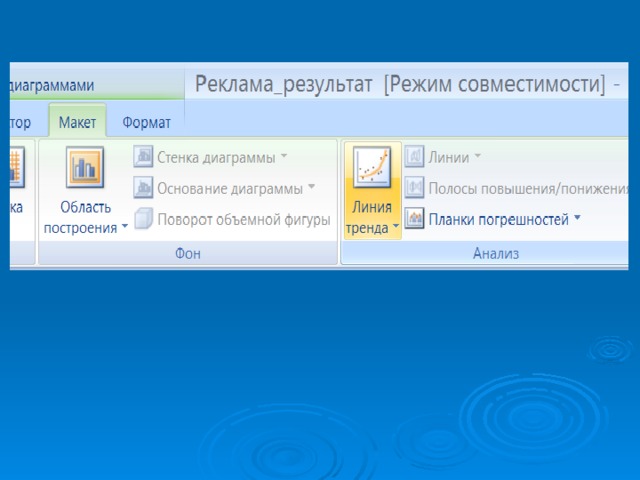Switch to the Формат tab
The width and height of the screenshot is (640, 480).
pos(147,122)
